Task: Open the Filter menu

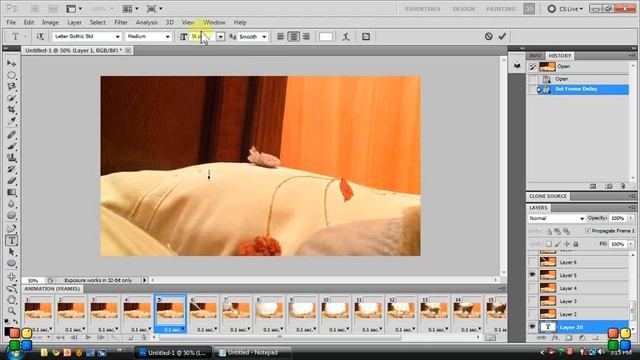Action: click(121, 22)
